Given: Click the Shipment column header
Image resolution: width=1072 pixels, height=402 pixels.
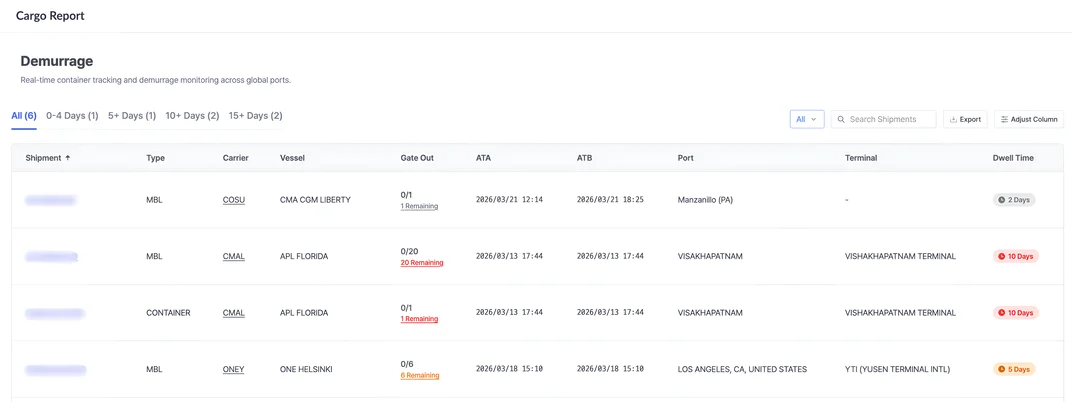Looking at the screenshot, I should (43, 158).
